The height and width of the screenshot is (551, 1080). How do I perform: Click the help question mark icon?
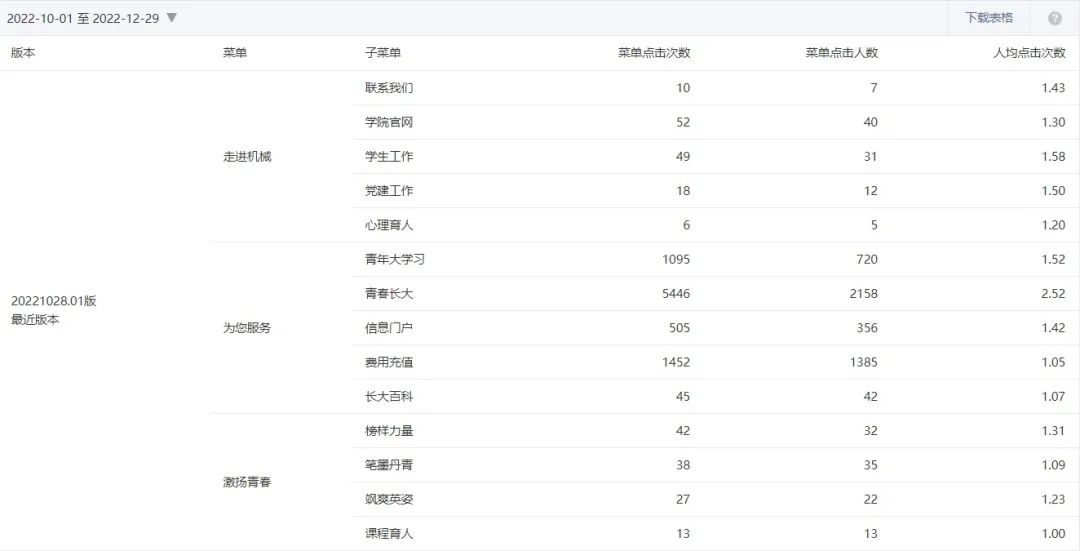(1055, 18)
